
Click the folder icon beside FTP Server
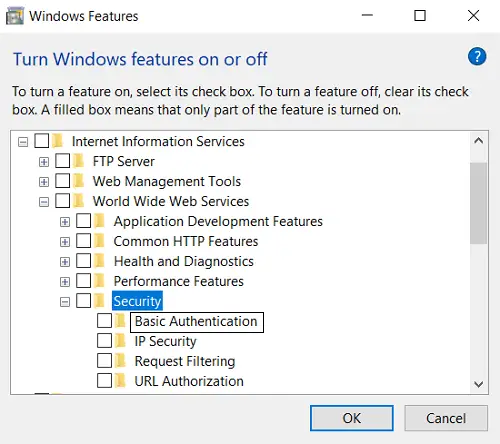(79, 161)
